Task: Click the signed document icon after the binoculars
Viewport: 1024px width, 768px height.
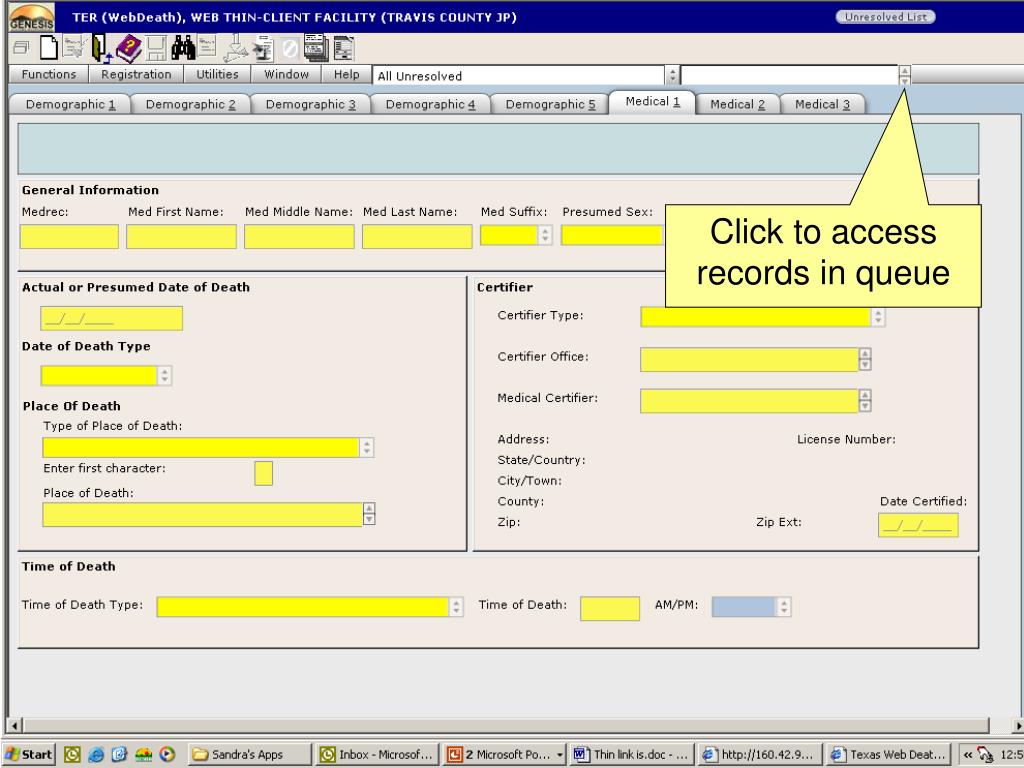Action: 208,47
